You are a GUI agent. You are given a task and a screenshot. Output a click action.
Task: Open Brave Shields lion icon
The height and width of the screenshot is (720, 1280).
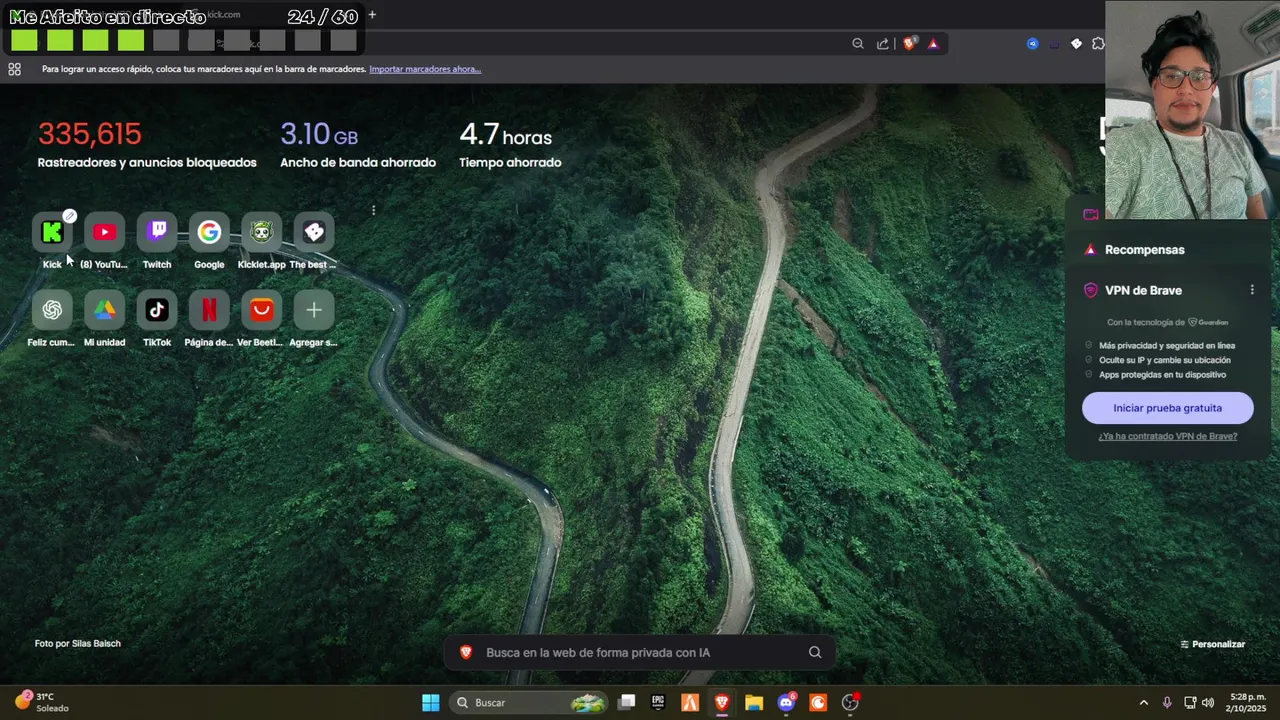pos(909,44)
